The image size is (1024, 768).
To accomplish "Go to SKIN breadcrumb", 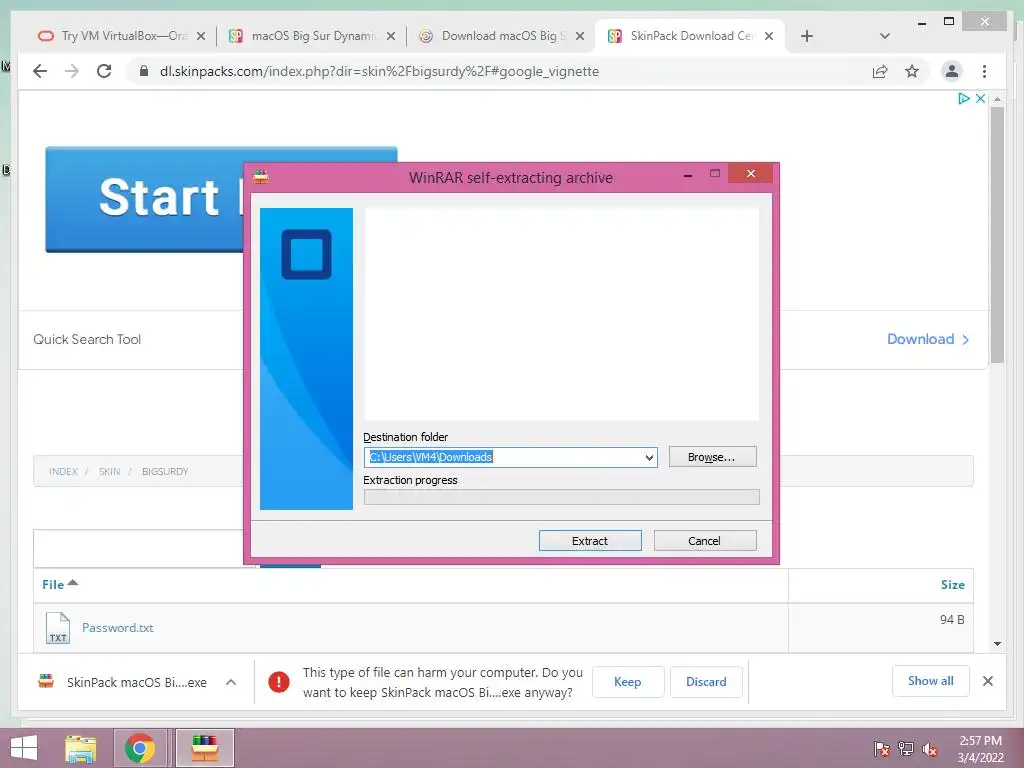I will tap(110, 472).
